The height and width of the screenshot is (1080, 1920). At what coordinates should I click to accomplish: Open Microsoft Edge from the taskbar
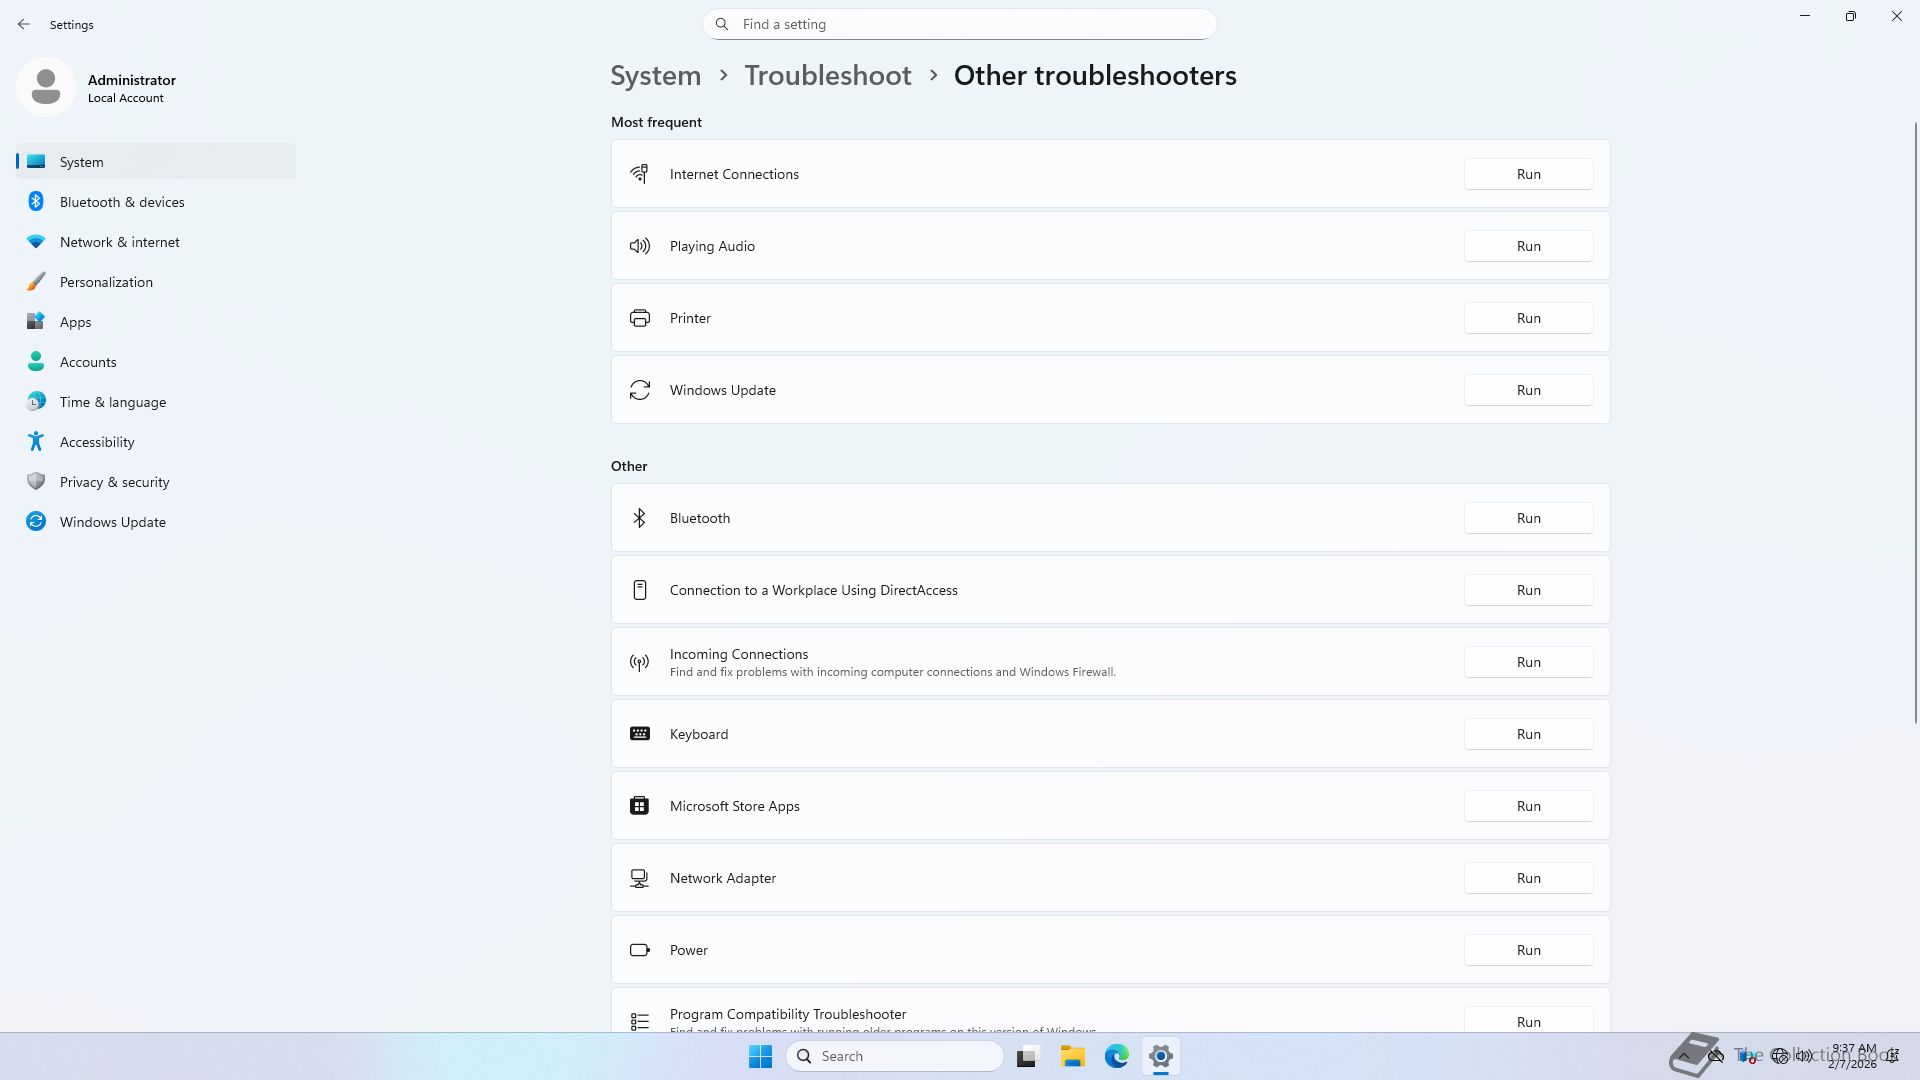pyautogui.click(x=1116, y=1056)
